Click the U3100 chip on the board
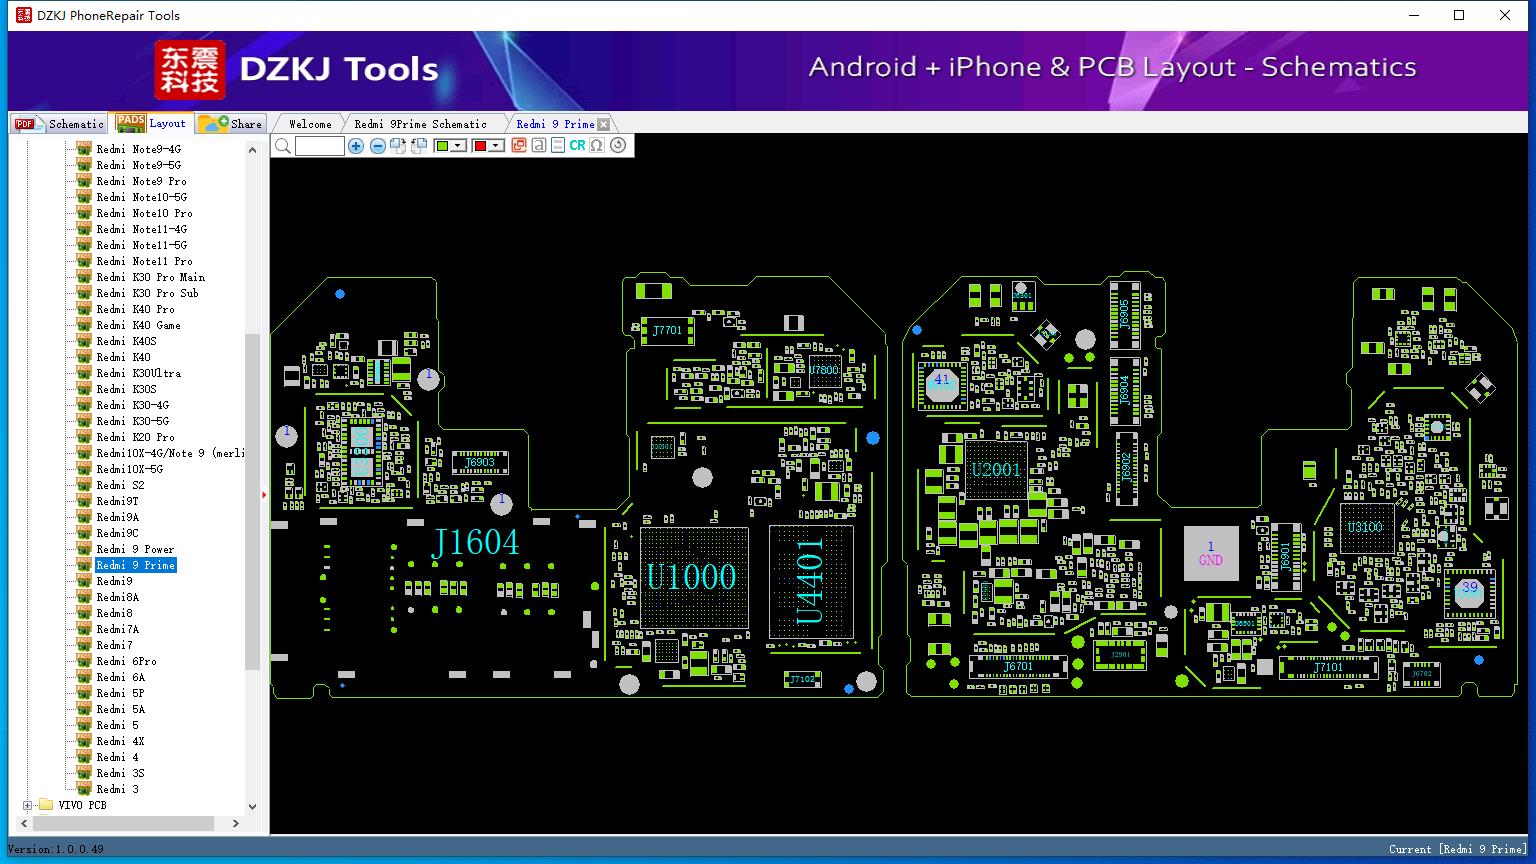1536x864 pixels. click(1366, 527)
